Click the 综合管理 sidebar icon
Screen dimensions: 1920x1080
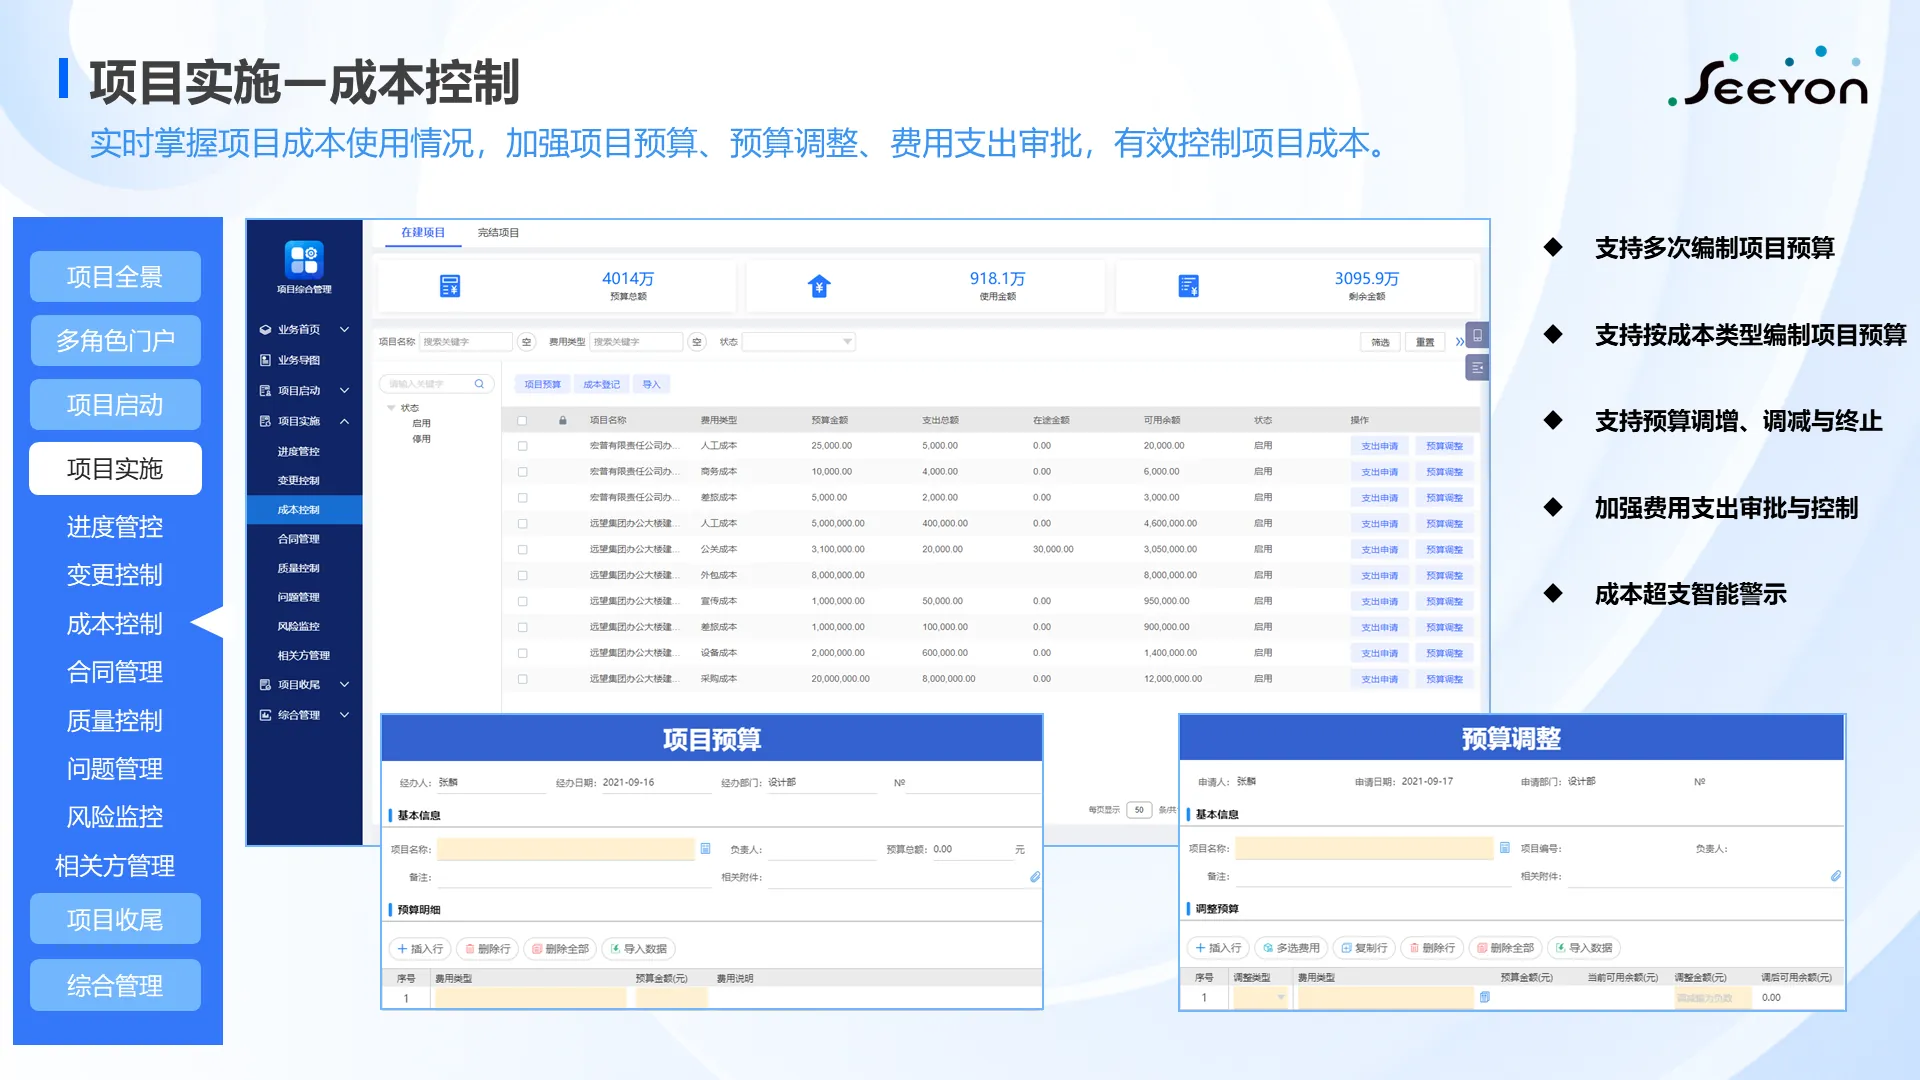265,715
